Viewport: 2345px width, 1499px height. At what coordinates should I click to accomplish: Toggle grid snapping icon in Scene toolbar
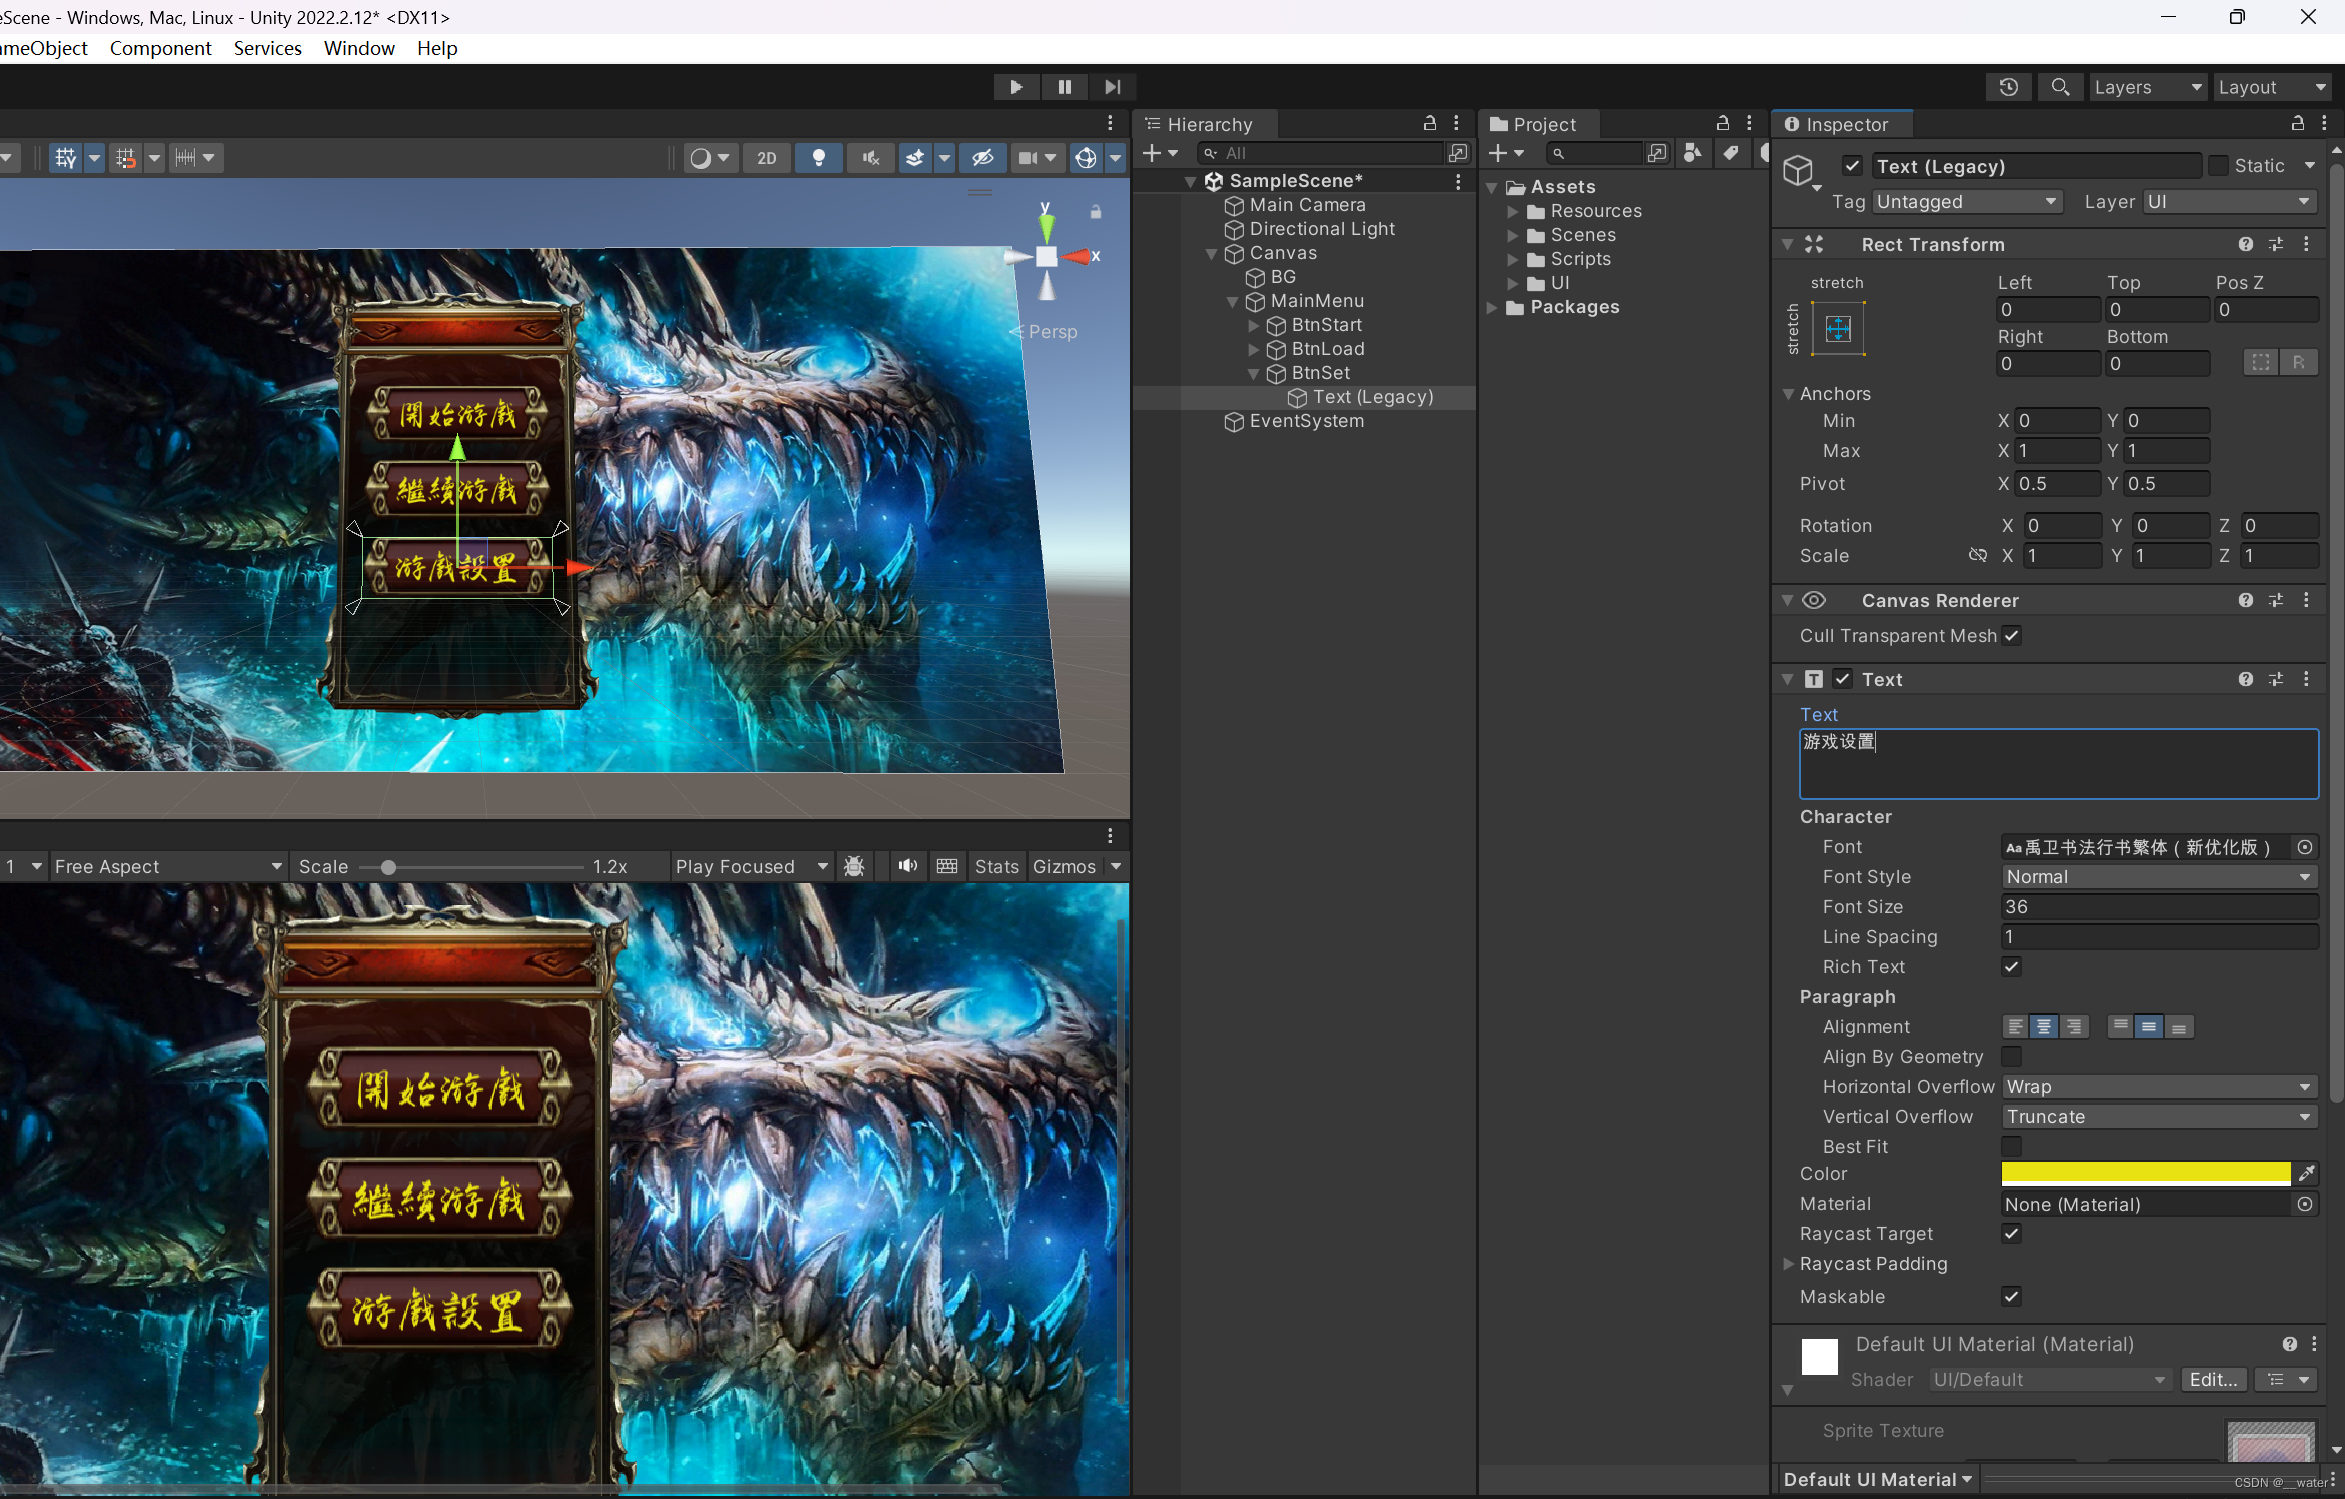pos(126,158)
